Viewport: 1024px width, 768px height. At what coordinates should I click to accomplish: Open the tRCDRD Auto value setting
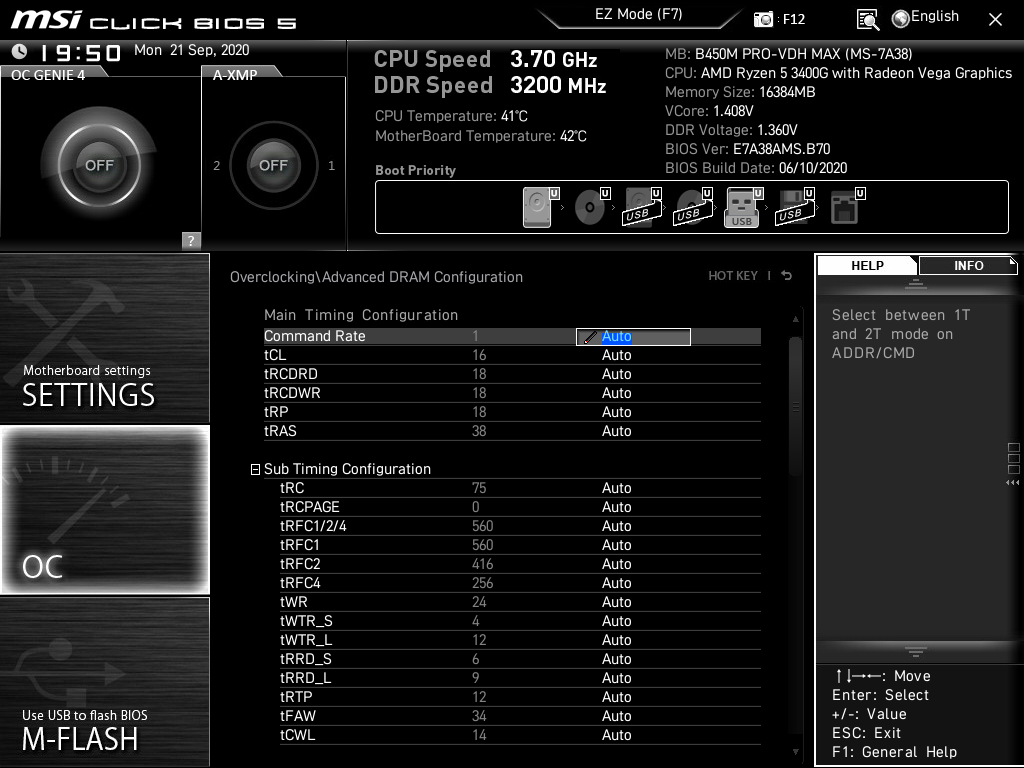coord(616,374)
